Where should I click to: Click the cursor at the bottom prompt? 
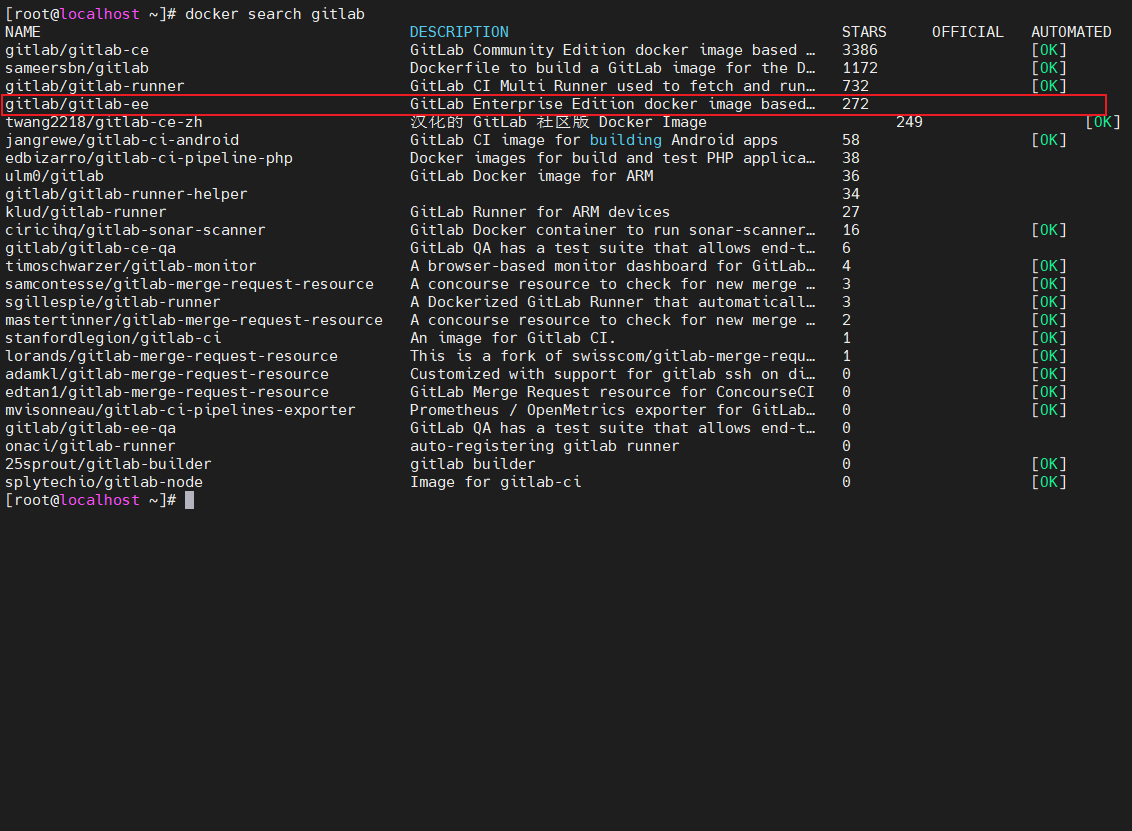189,500
